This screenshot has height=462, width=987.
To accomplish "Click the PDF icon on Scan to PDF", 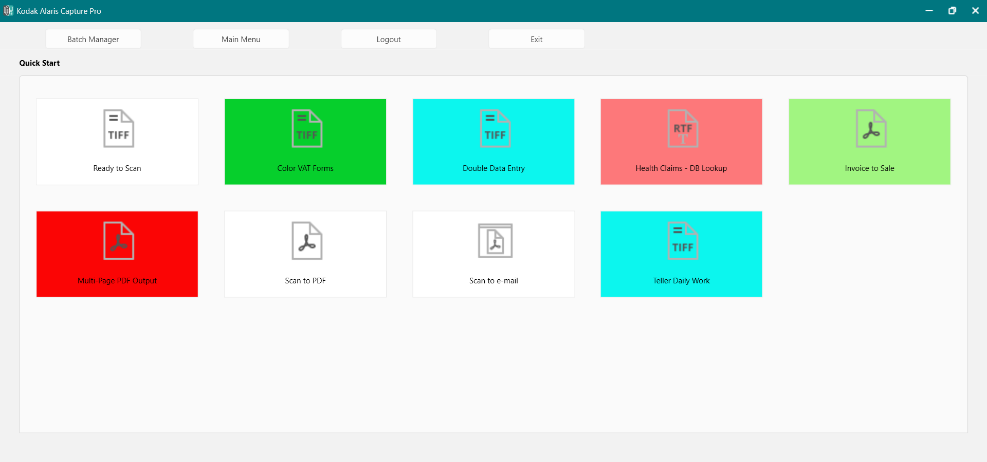I will point(307,240).
